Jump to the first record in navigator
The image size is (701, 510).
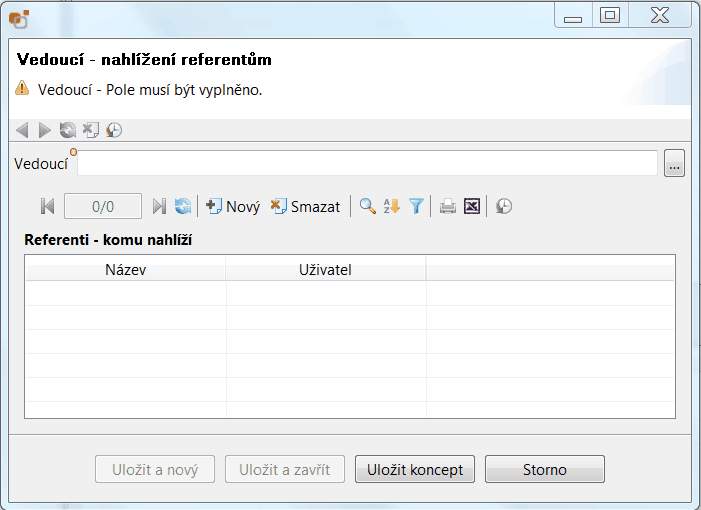47,207
